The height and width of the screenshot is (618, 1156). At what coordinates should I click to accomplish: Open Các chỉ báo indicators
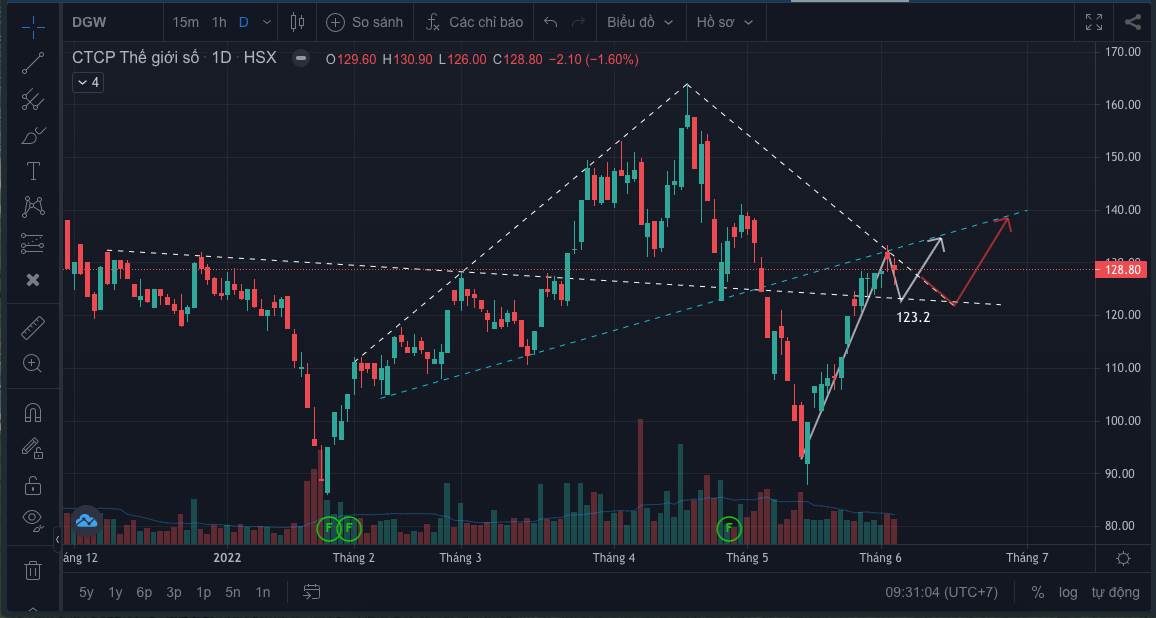pos(474,22)
